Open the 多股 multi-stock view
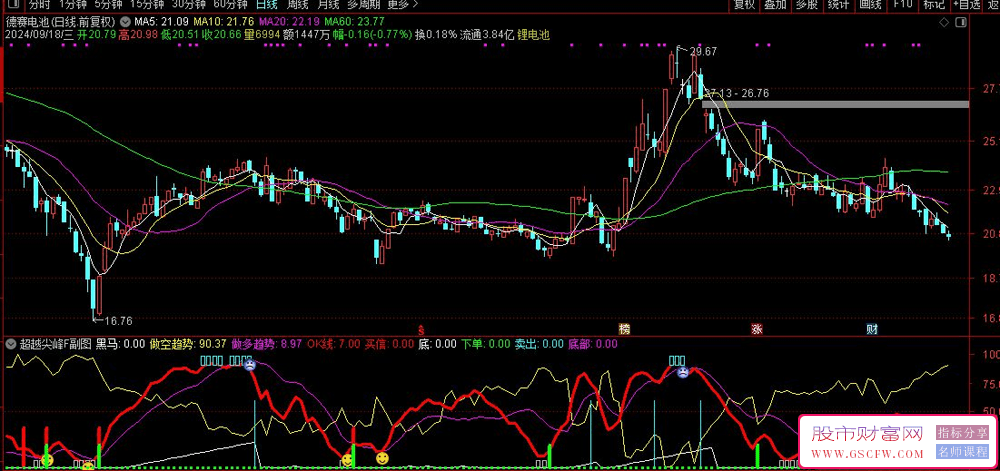 tap(806, 4)
